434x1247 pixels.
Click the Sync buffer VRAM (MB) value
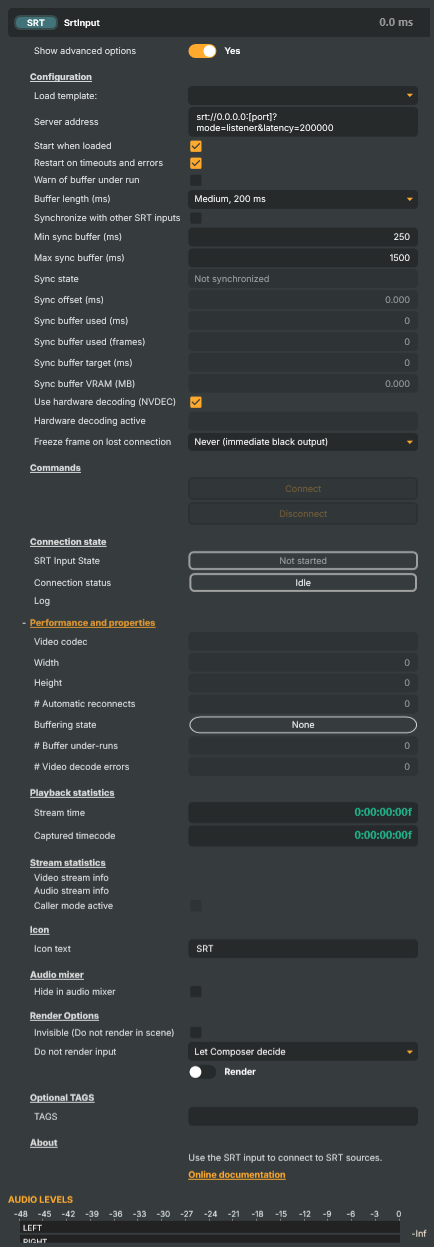303,383
